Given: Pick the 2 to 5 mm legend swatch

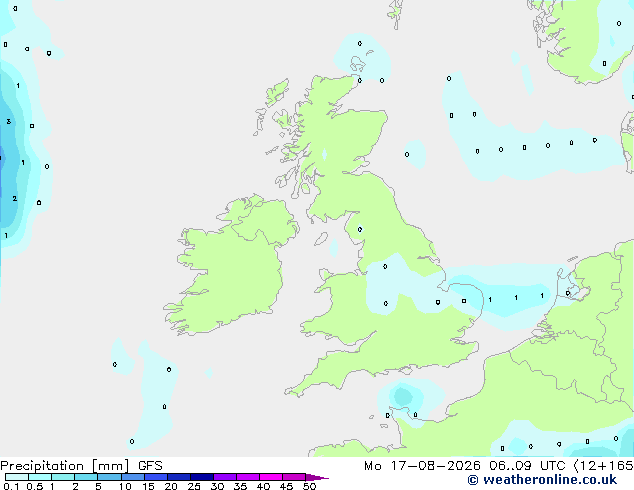Looking at the screenshot, I should point(86,477).
